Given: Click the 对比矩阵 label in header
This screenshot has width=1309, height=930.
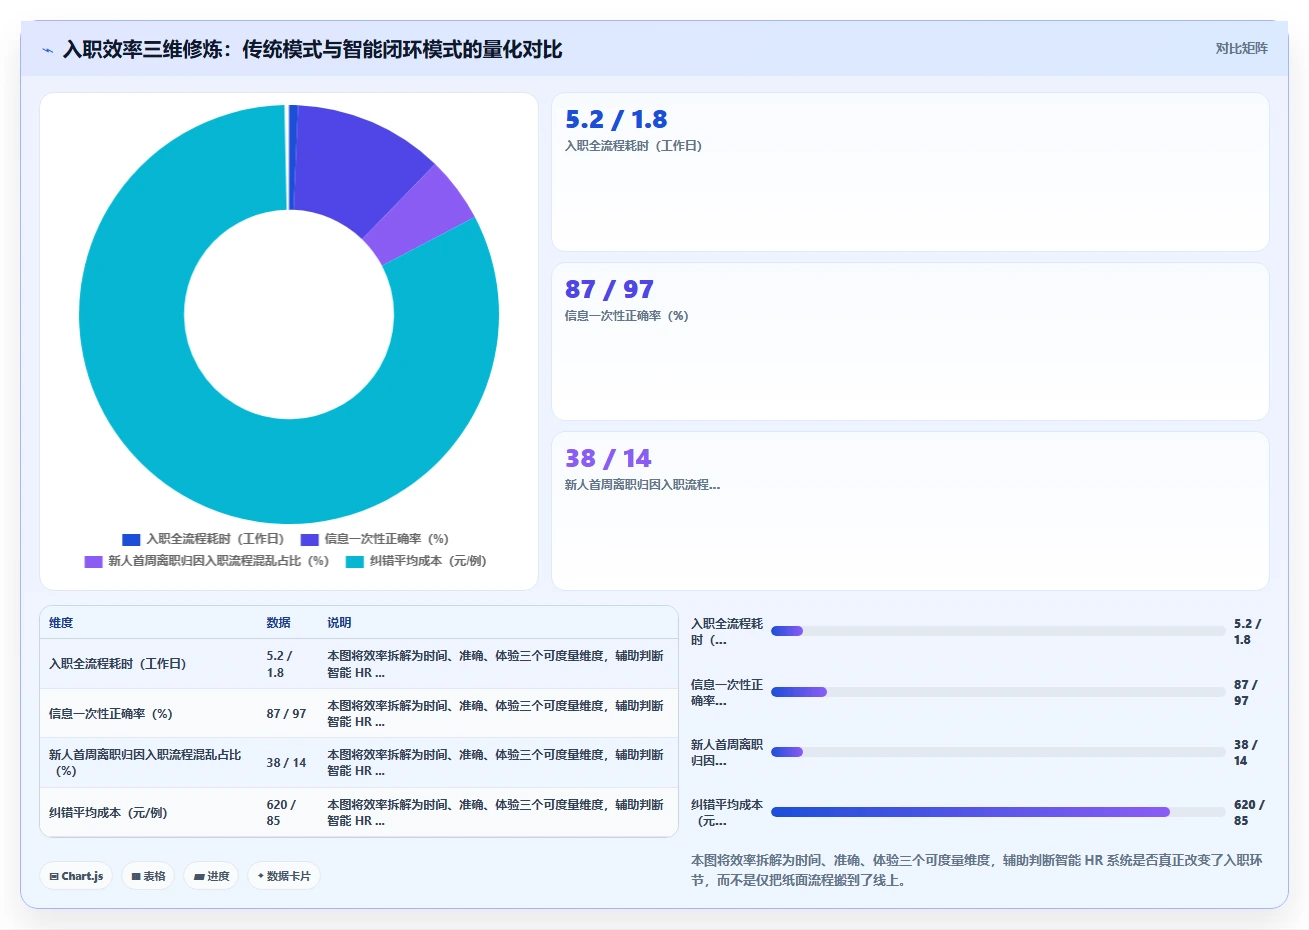Looking at the screenshot, I should pyautogui.click(x=1241, y=48).
